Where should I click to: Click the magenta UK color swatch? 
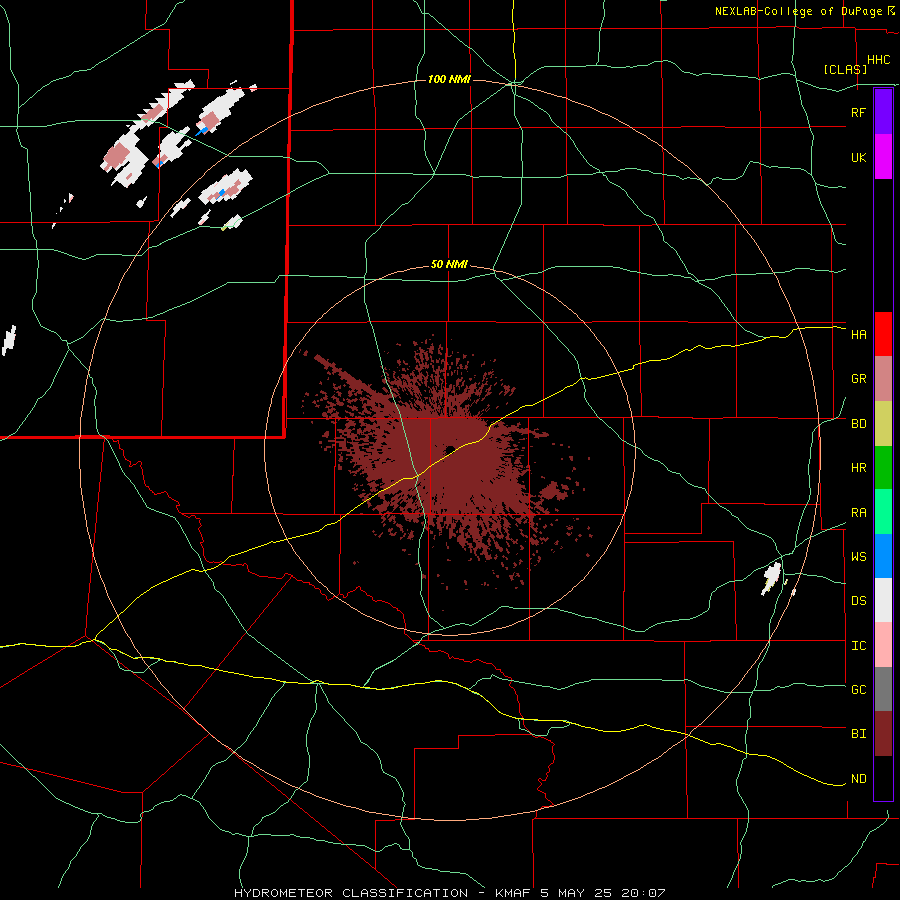pos(883,157)
